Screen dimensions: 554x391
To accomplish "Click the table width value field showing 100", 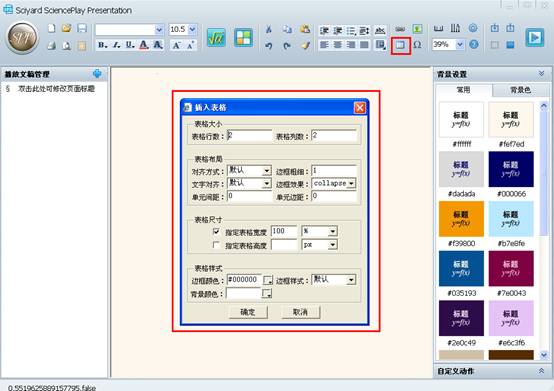I will [x=284, y=231].
